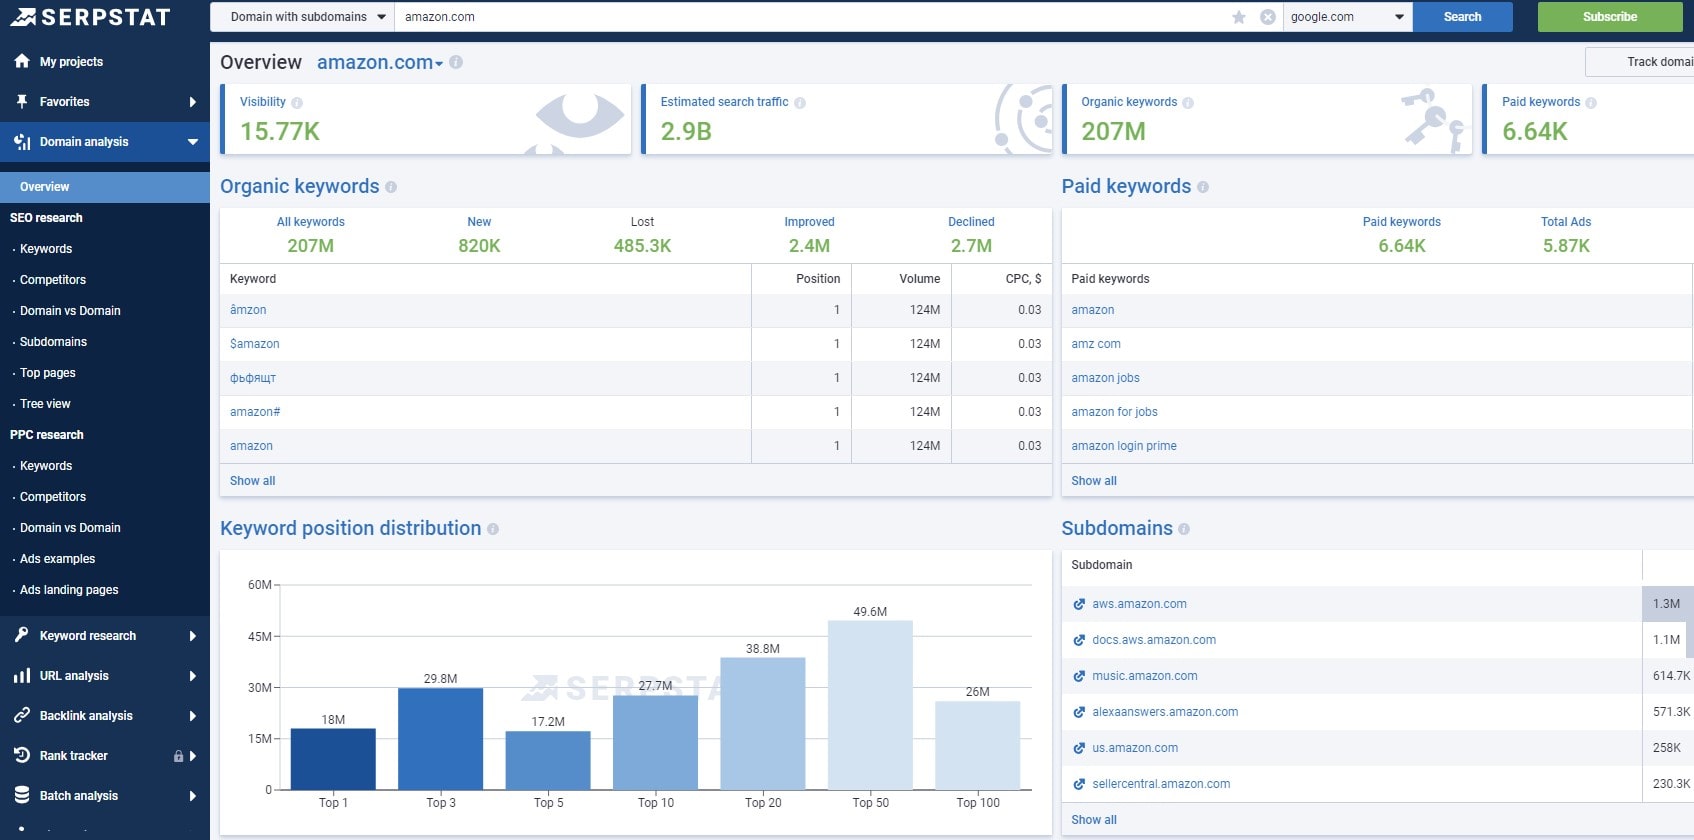The height and width of the screenshot is (840, 1694).
Task: Select Overview in sidebar
Action: (x=105, y=187)
